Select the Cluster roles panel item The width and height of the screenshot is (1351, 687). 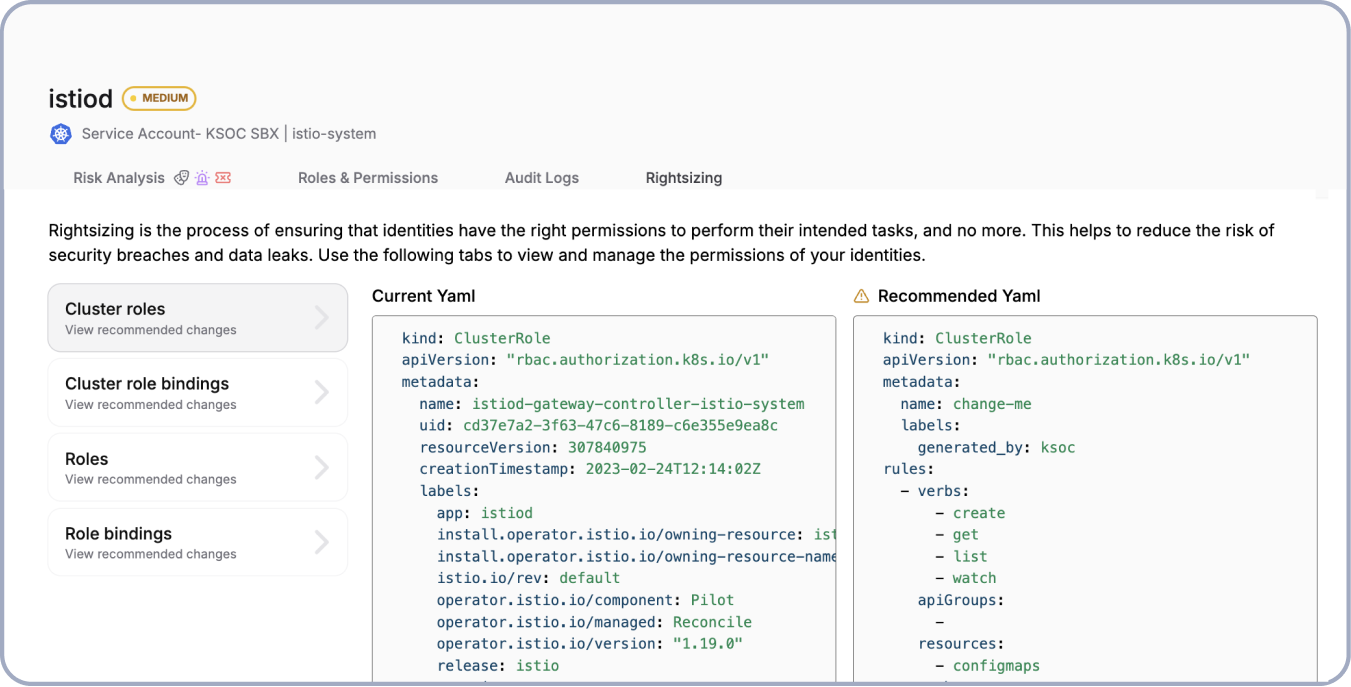coord(115,310)
